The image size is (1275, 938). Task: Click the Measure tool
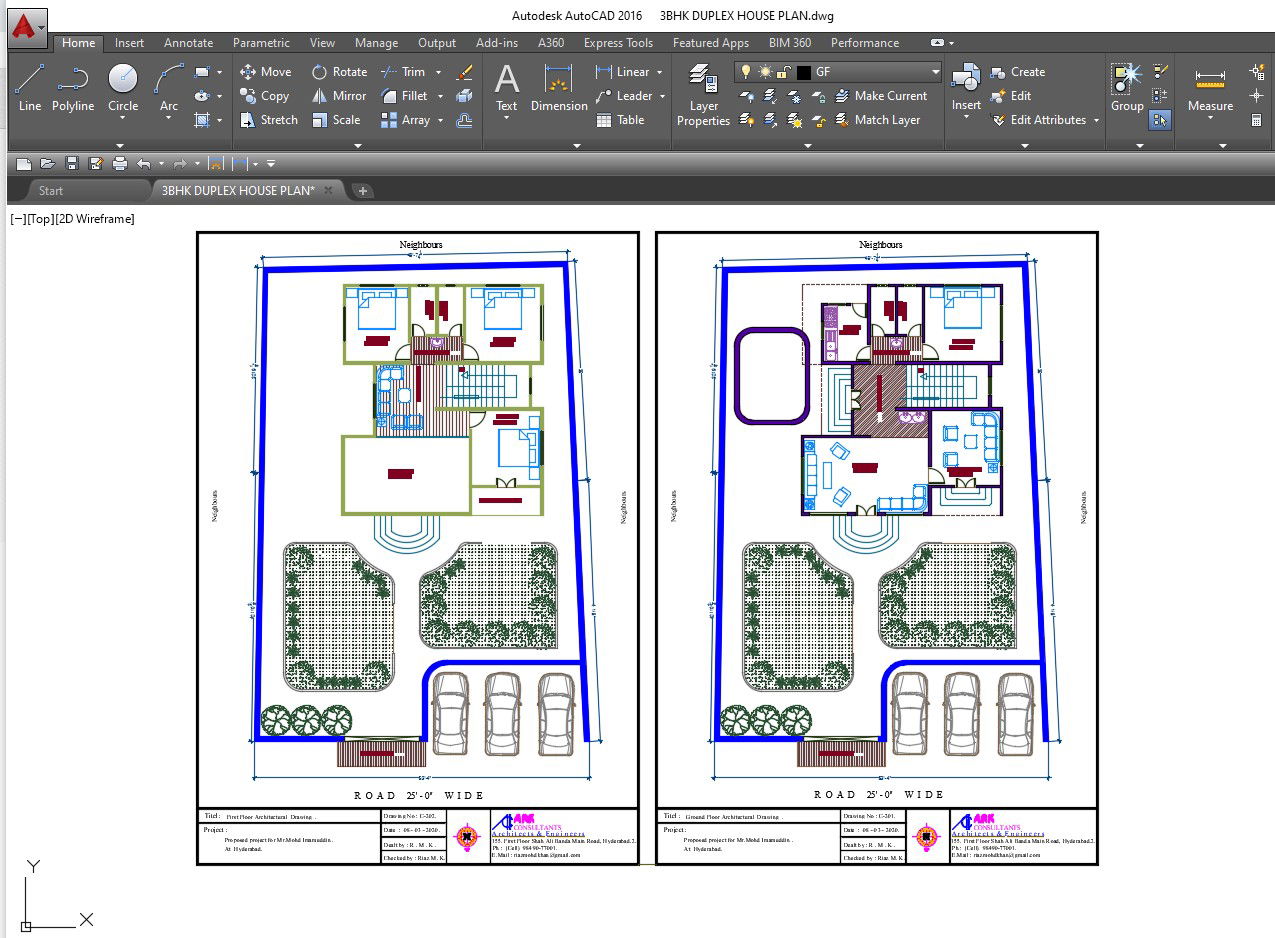[x=1210, y=88]
